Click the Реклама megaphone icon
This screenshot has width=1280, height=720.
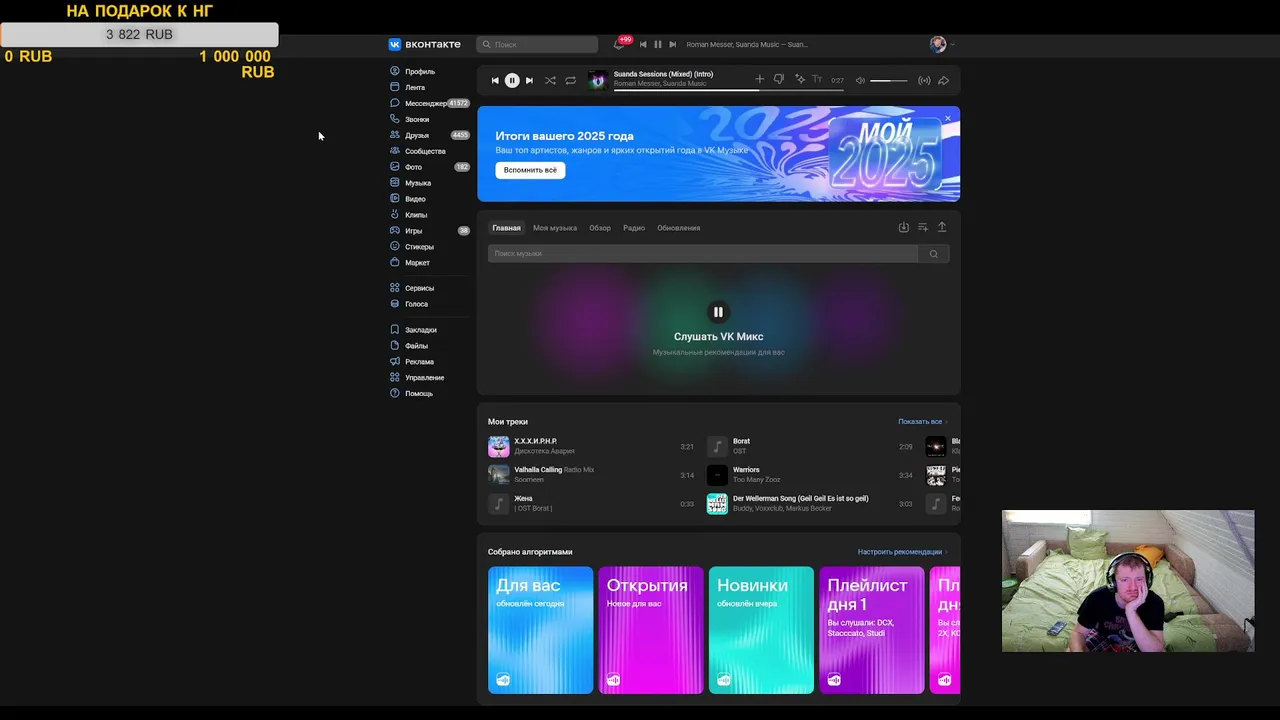tap(395, 362)
